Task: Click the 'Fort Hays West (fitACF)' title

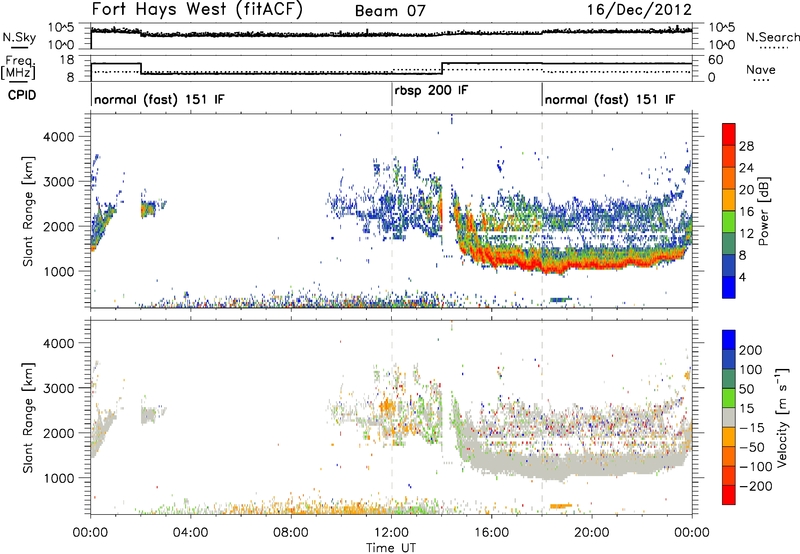Action: click(197, 9)
